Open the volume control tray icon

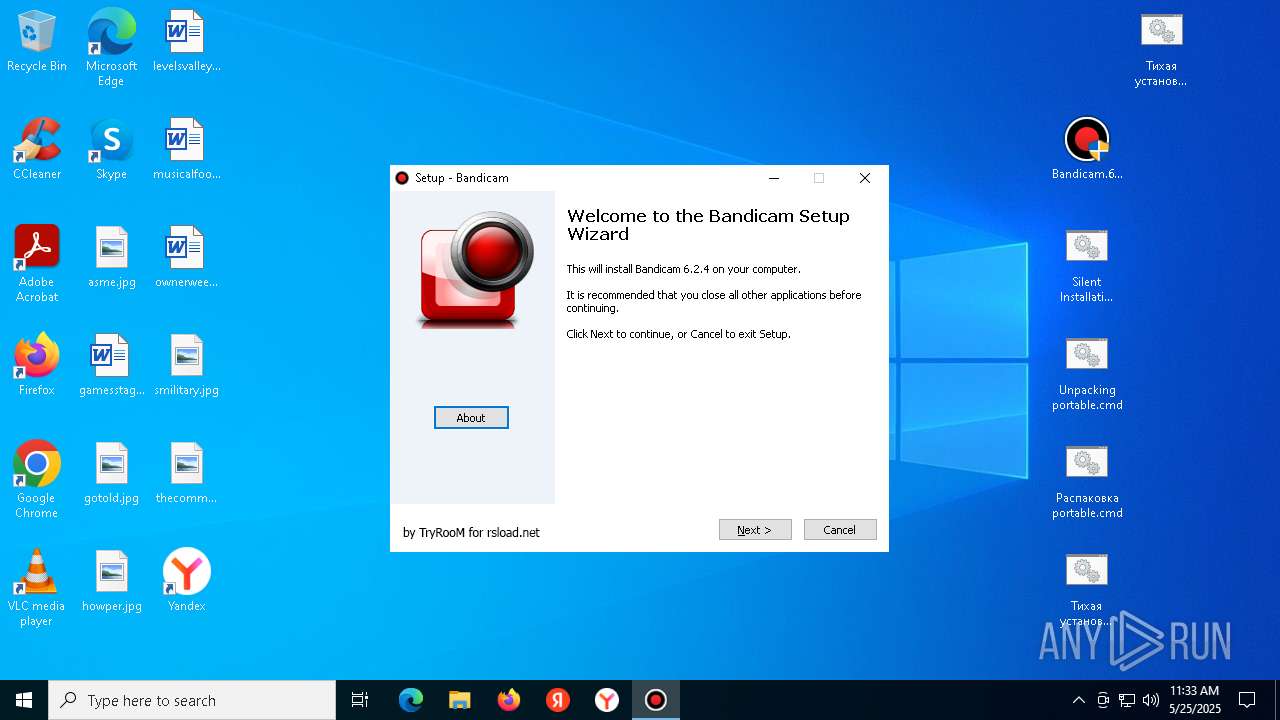(1151, 700)
